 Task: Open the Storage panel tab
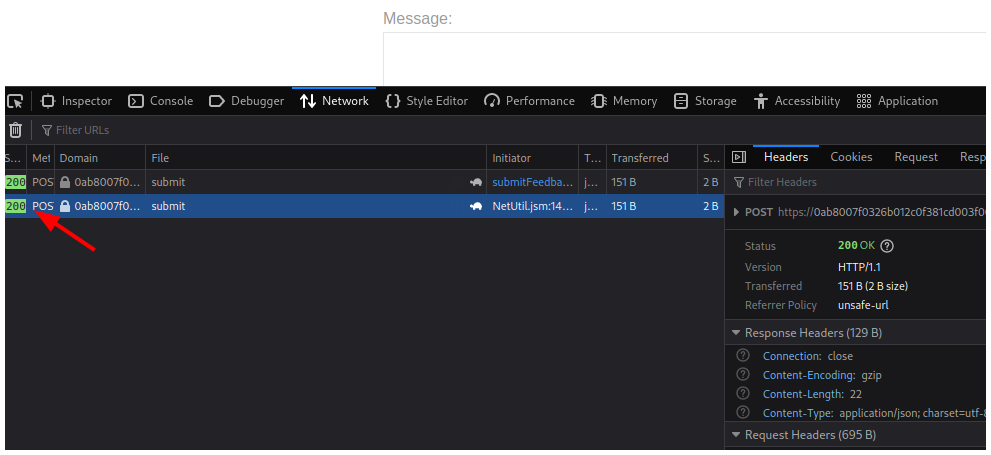[x=705, y=101]
